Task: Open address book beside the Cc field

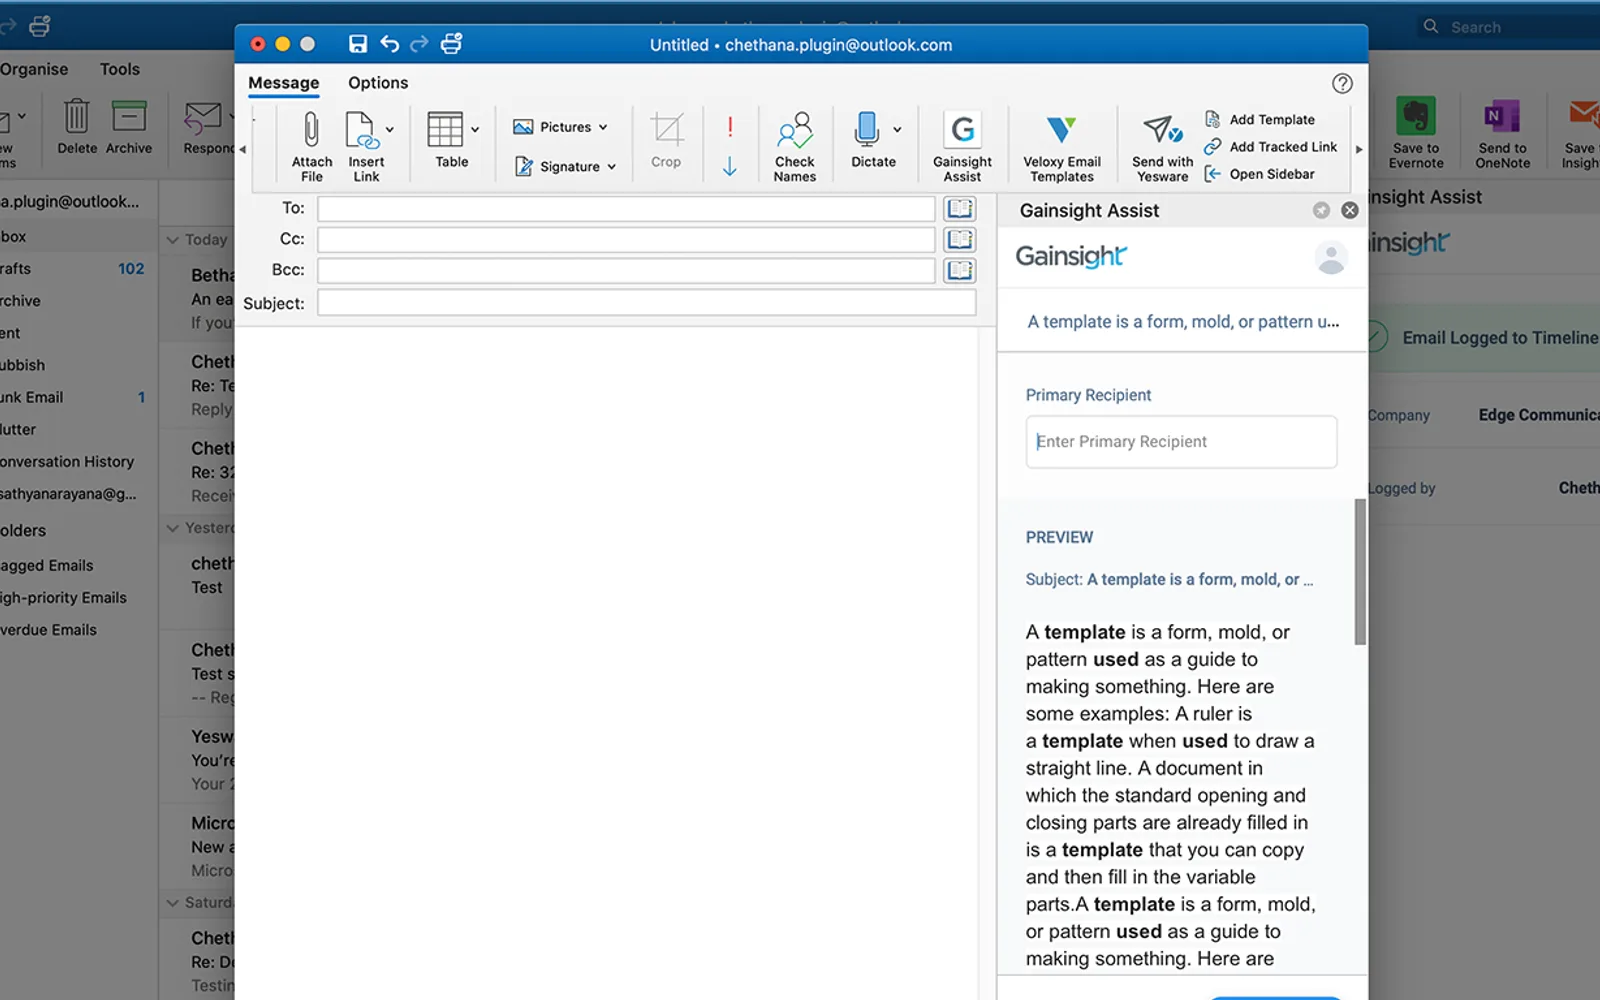Action: click(960, 239)
